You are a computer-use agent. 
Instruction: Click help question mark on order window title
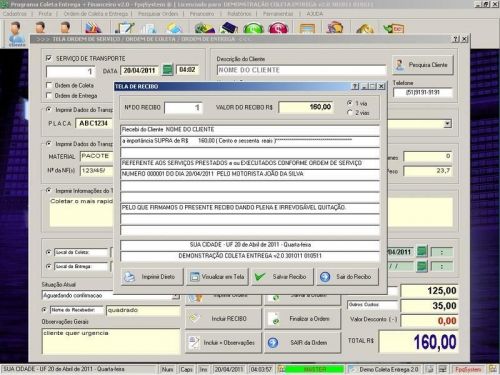point(456,39)
